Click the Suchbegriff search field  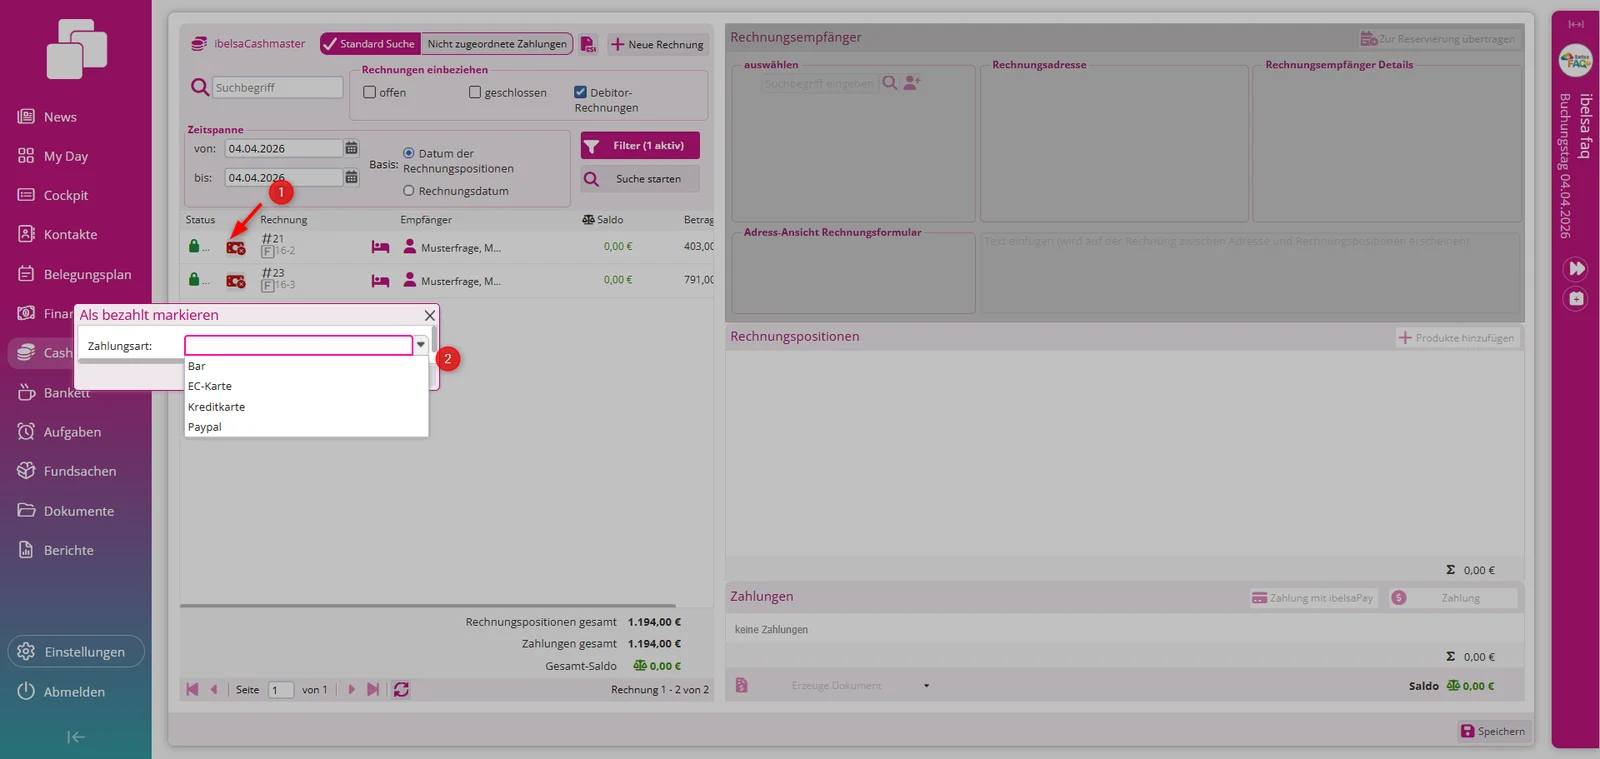point(278,87)
